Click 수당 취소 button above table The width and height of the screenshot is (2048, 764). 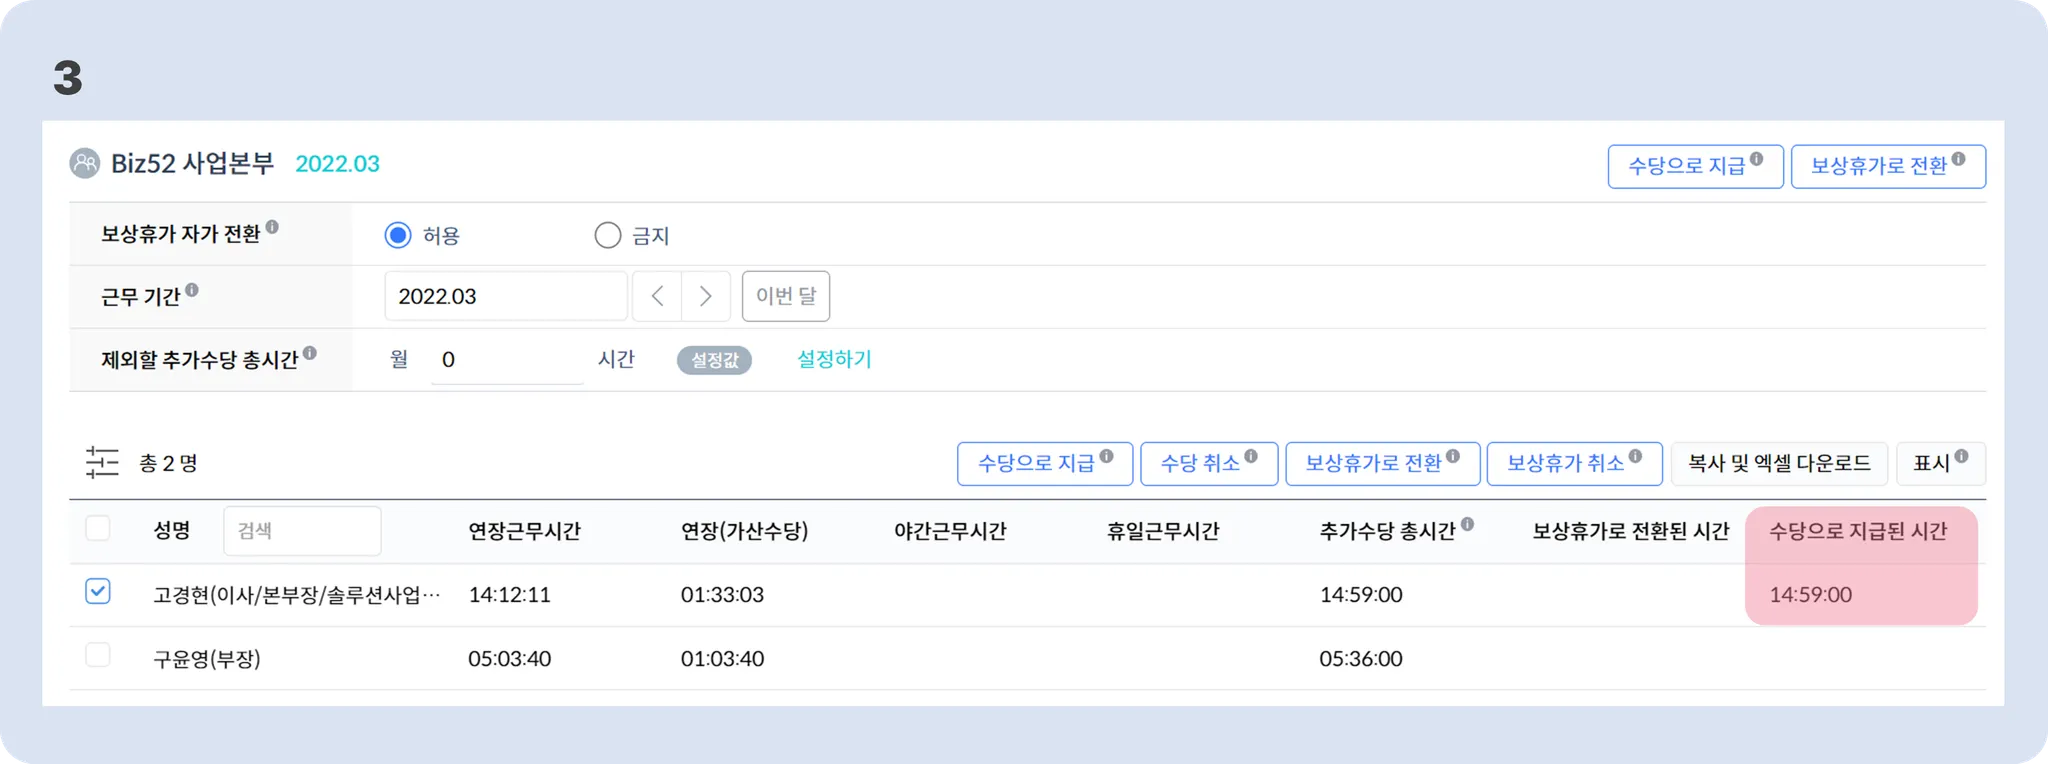point(1208,463)
